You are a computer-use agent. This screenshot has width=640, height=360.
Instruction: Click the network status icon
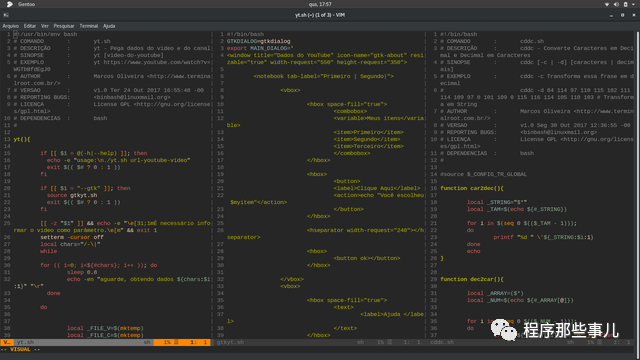click(607, 4)
